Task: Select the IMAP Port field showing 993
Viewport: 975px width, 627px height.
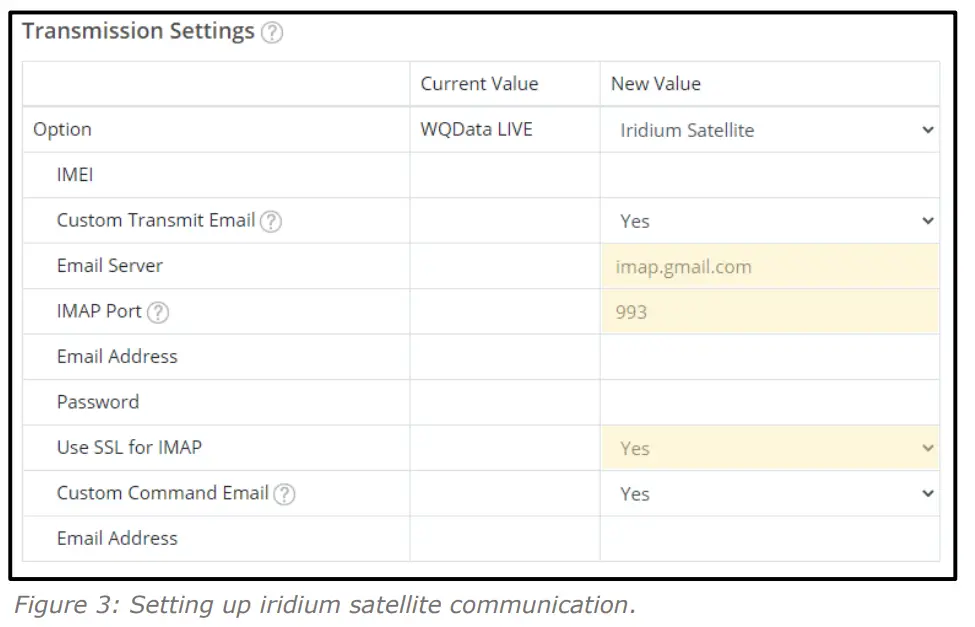Action: (x=770, y=312)
